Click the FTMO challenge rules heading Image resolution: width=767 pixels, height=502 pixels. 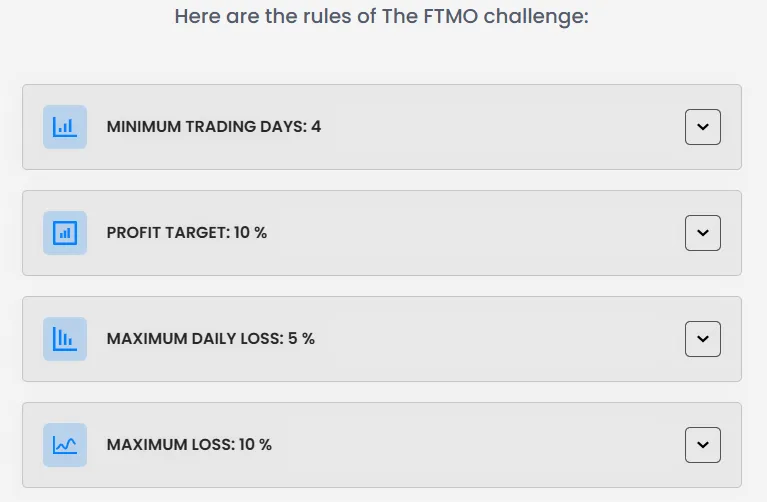click(x=381, y=17)
